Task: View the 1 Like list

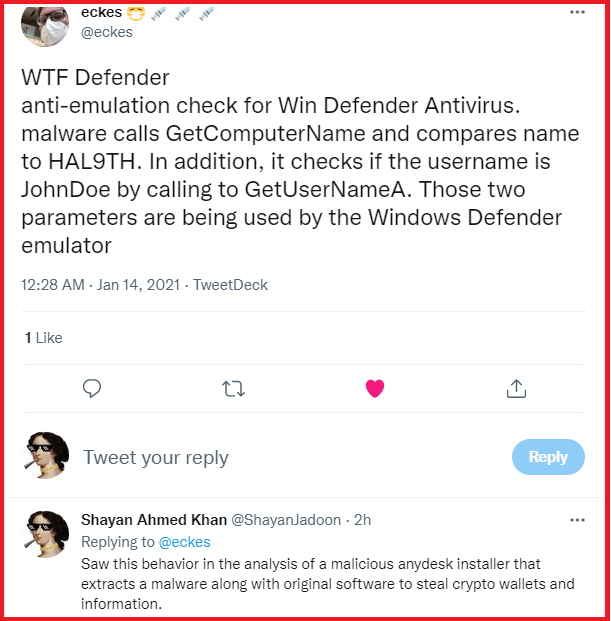Action: tap(44, 338)
